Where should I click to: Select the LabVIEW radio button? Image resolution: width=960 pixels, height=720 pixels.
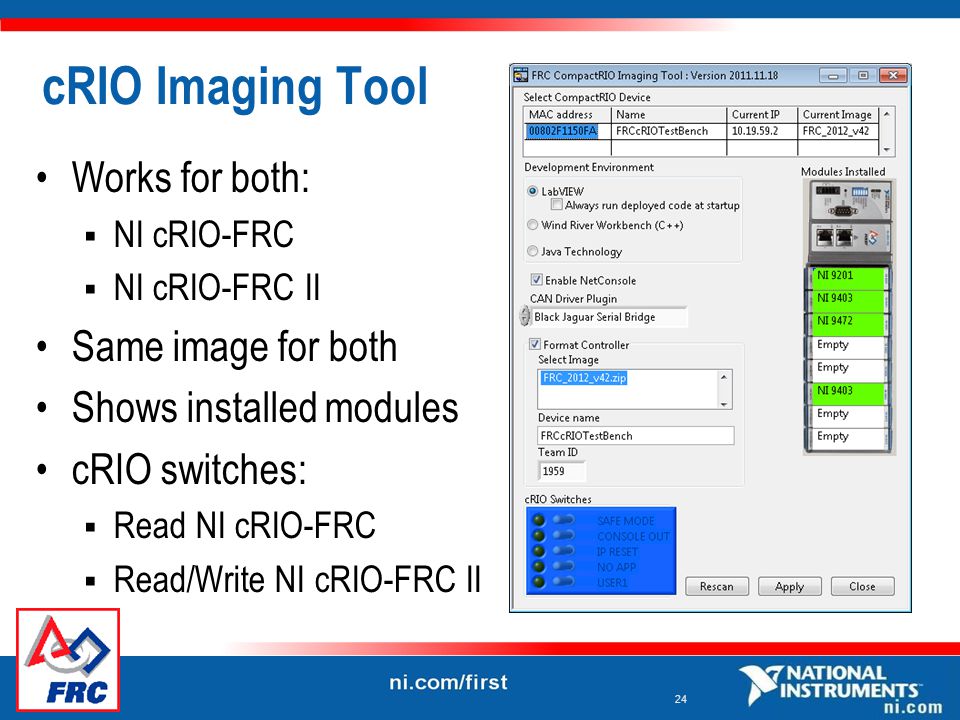click(x=533, y=191)
